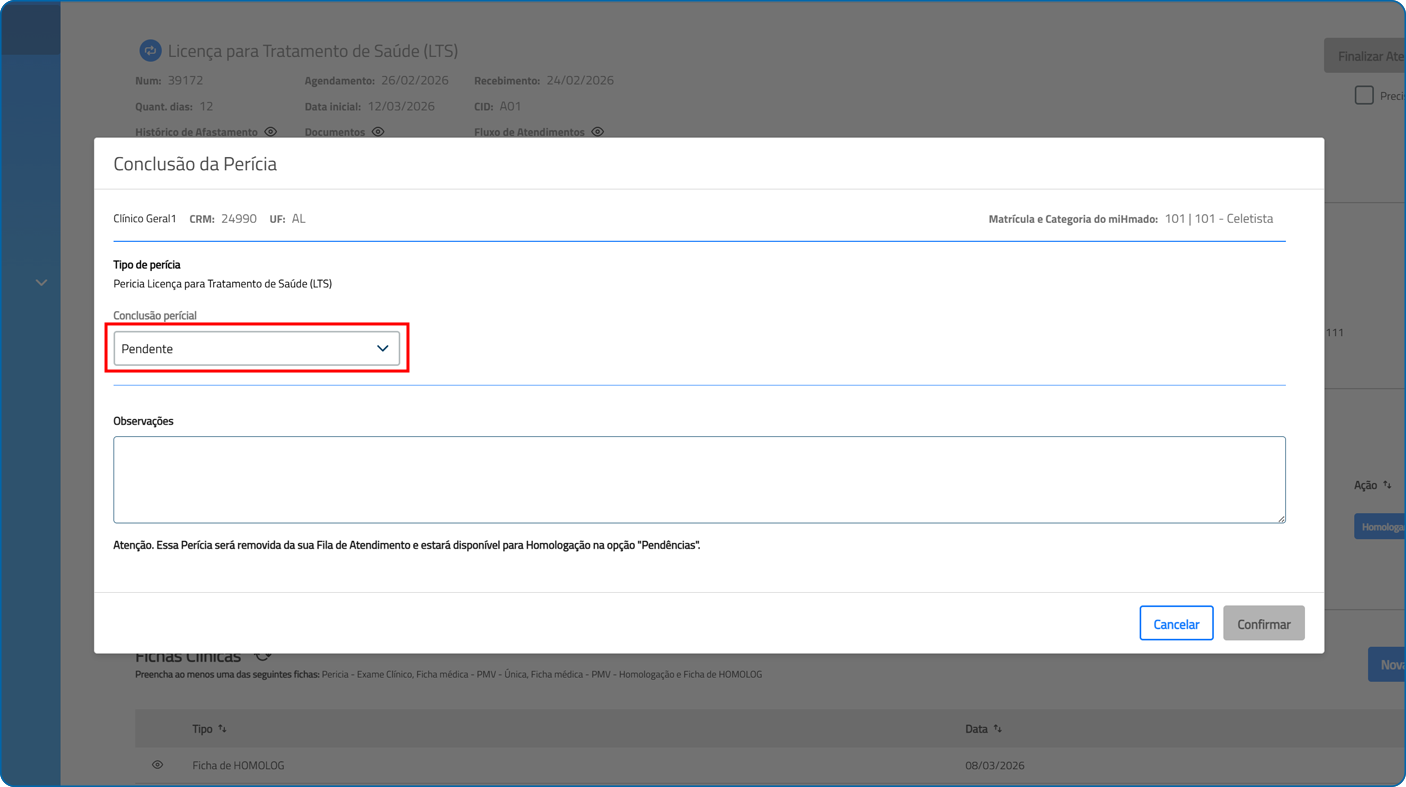Screen dimensions: 1406x787
Task: Open the Conclusão pericial dropdown
Action: pos(256,349)
